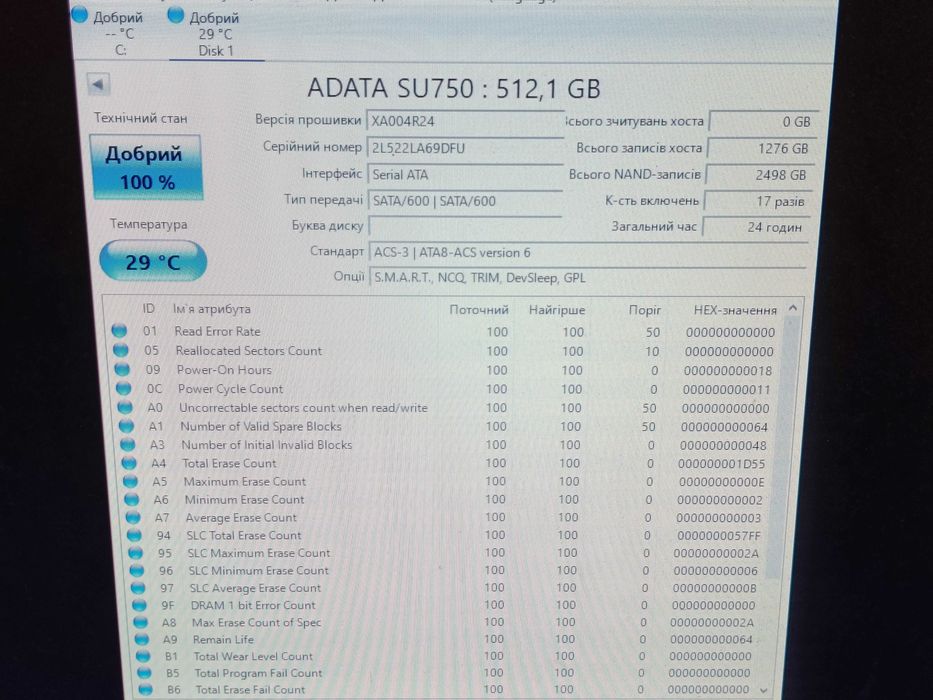The width and height of the screenshot is (933, 700).
Task: Select the Power Cycle Count attribute name
Action: tap(230, 389)
